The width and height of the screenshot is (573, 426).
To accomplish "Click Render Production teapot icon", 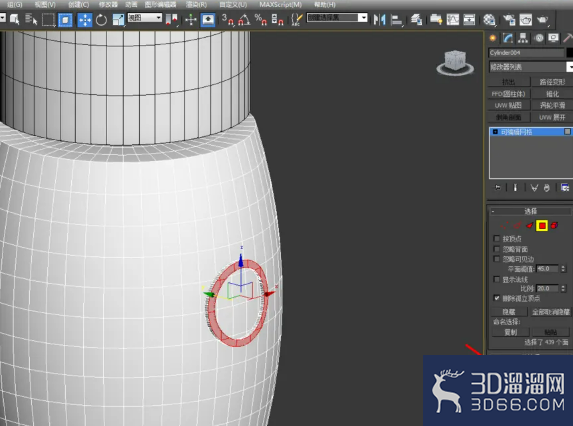I will (542, 19).
